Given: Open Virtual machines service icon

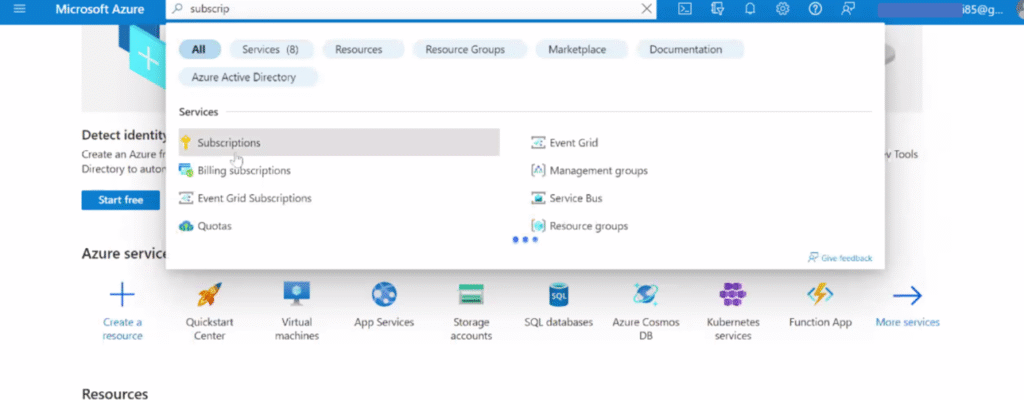Looking at the screenshot, I should [297, 294].
